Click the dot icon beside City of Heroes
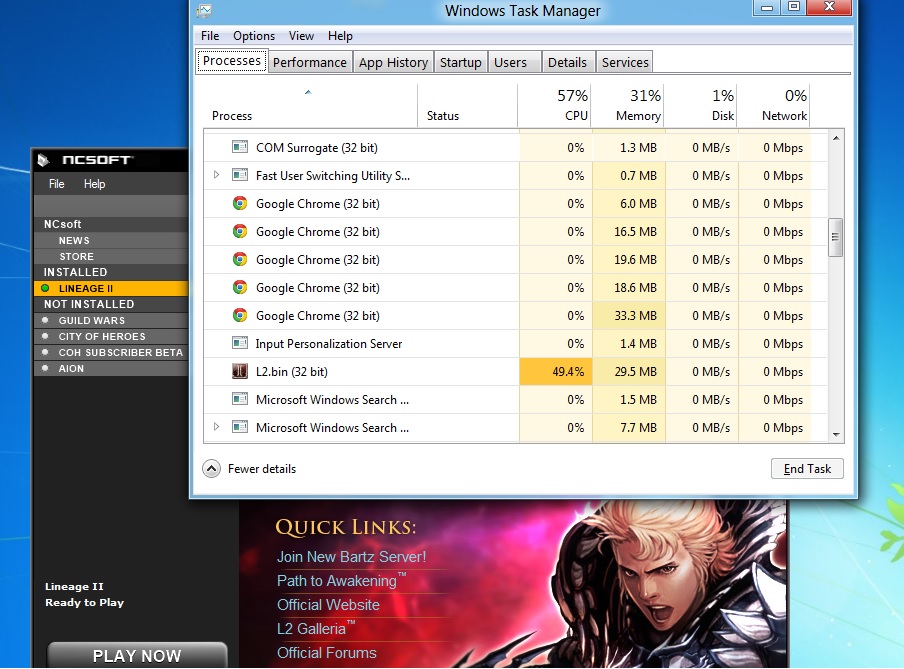The width and height of the screenshot is (904, 669). tap(45, 336)
